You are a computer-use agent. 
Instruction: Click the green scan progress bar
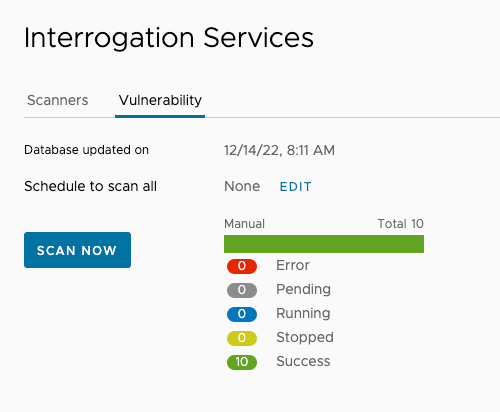coord(324,244)
